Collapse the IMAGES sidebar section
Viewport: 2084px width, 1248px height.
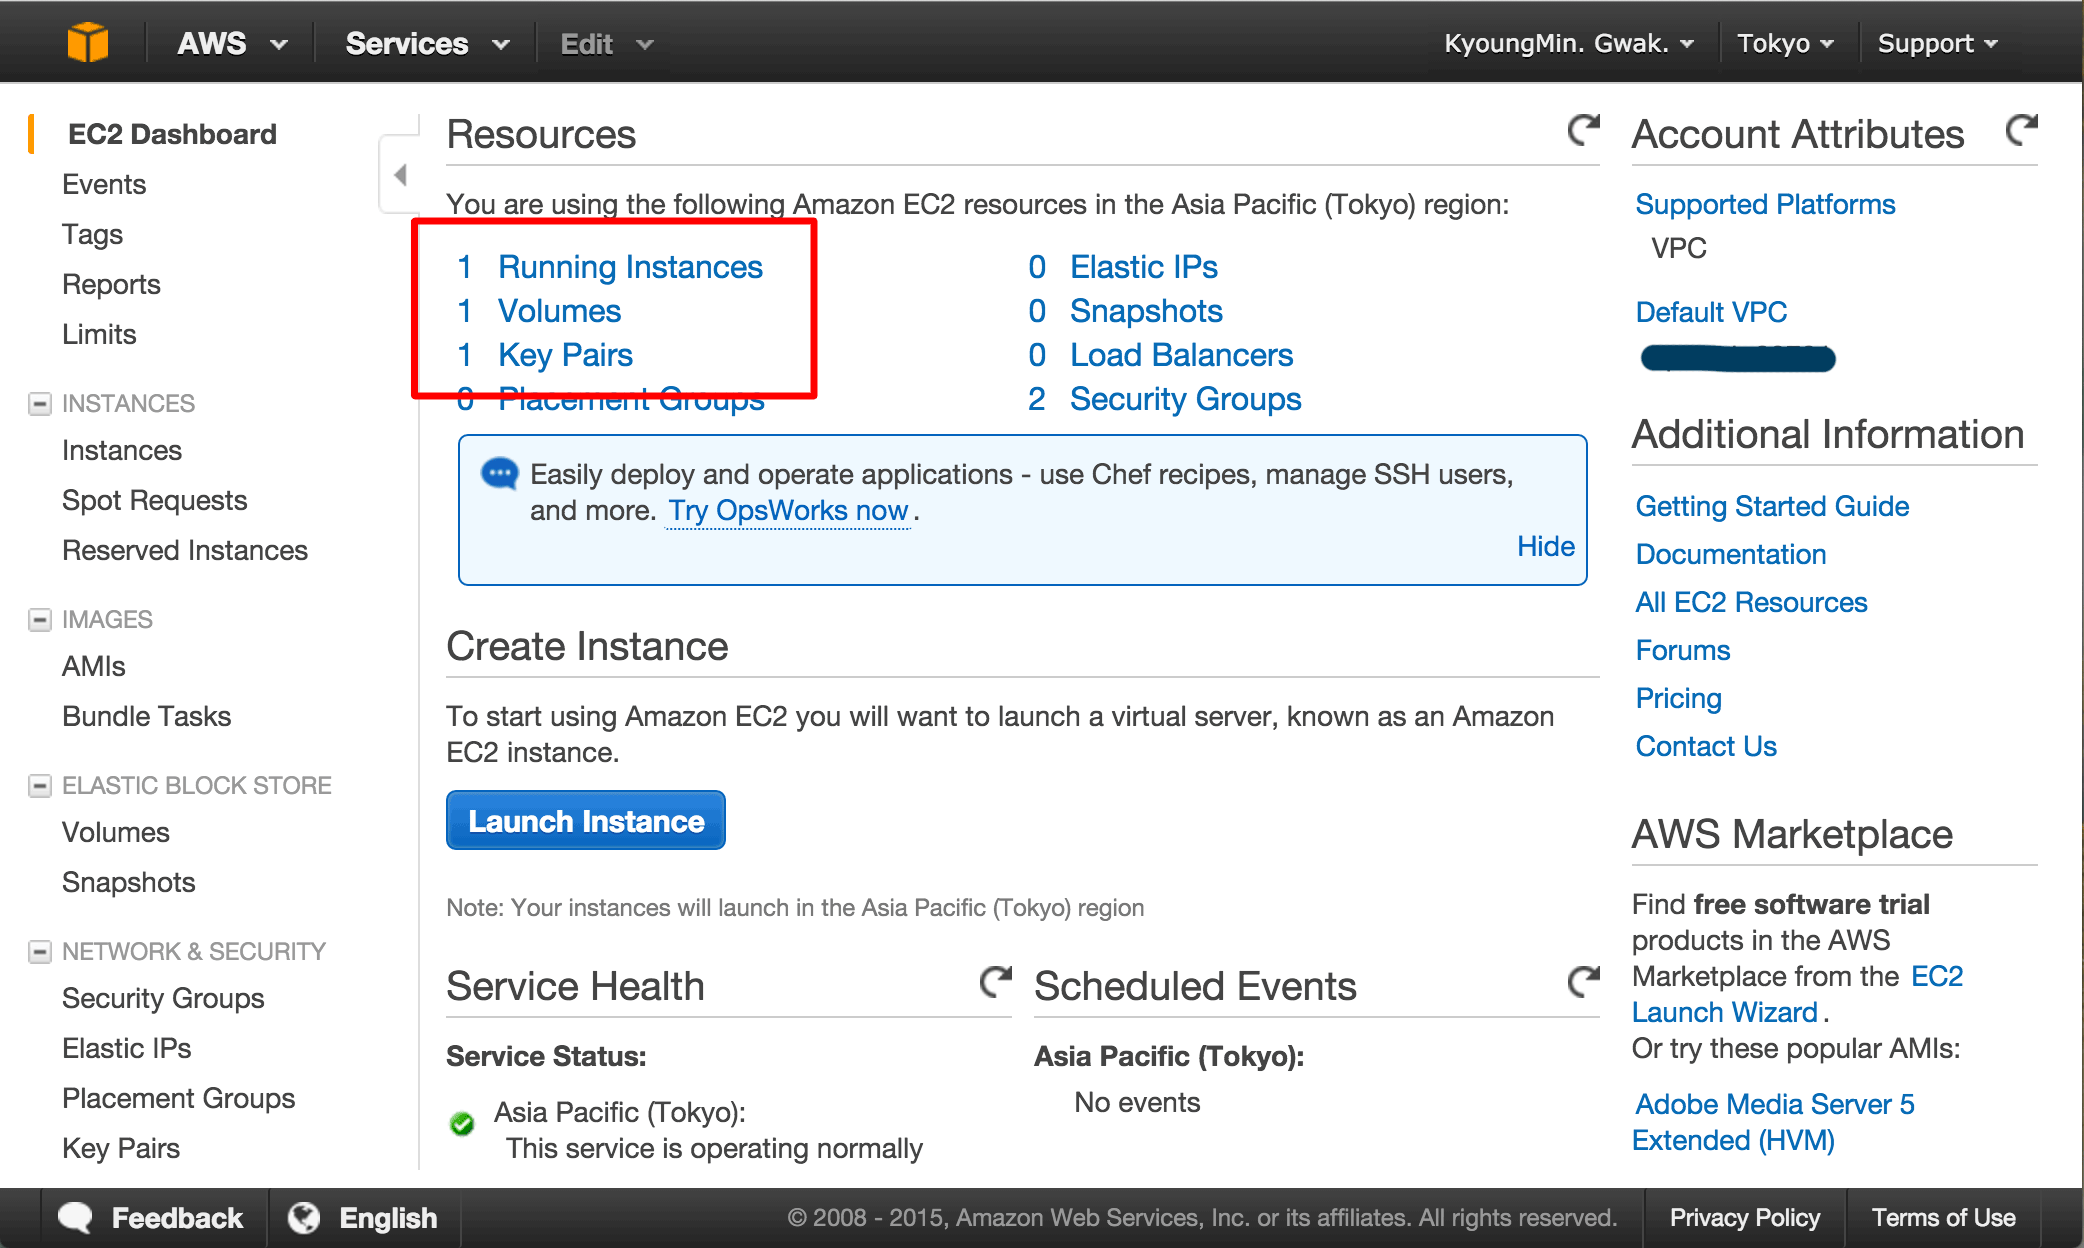click(40, 620)
